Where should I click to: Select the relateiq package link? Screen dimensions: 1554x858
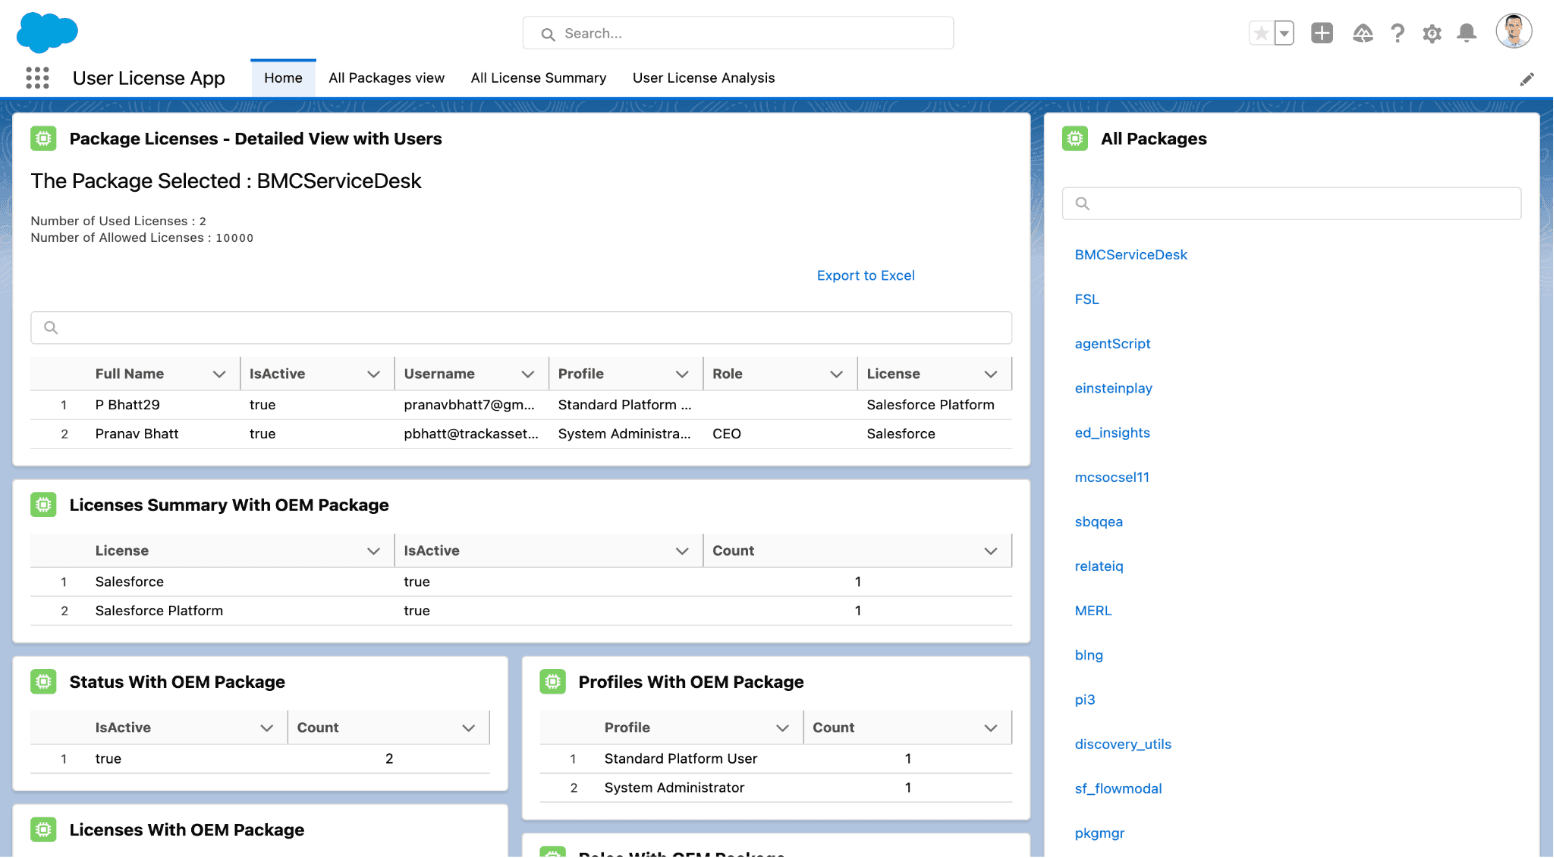pyautogui.click(x=1099, y=566)
